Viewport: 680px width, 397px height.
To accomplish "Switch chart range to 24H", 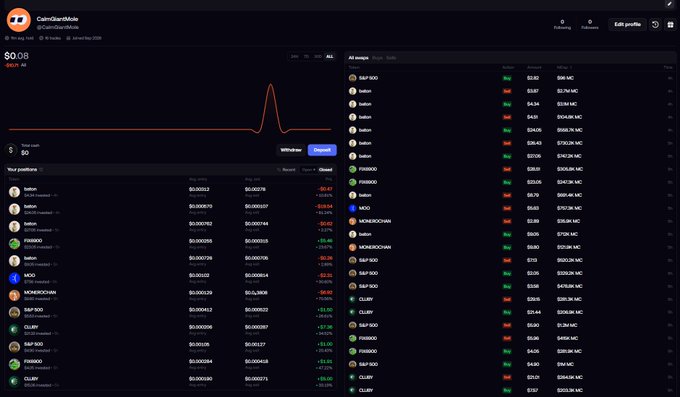I will click(x=294, y=56).
